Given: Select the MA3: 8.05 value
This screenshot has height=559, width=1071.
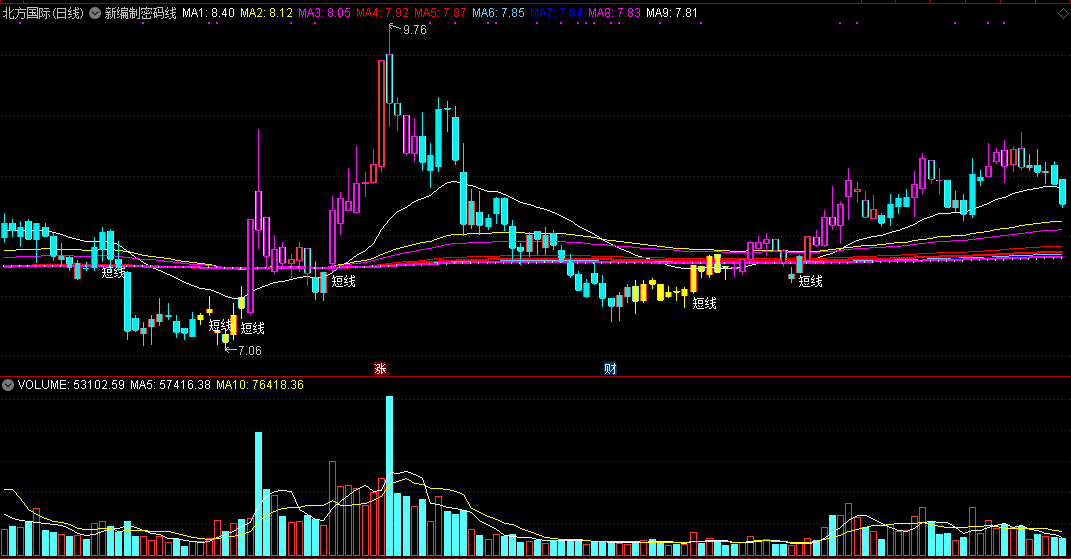Looking at the screenshot, I should coord(324,13).
